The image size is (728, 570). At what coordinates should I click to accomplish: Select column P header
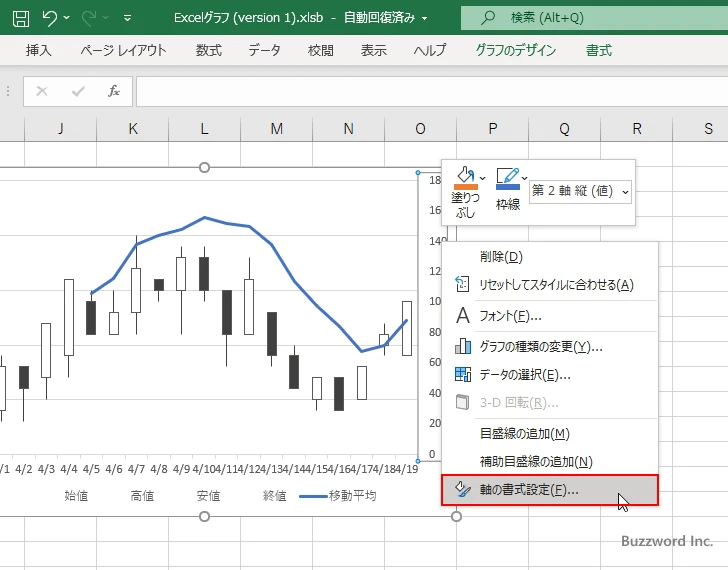(x=493, y=129)
